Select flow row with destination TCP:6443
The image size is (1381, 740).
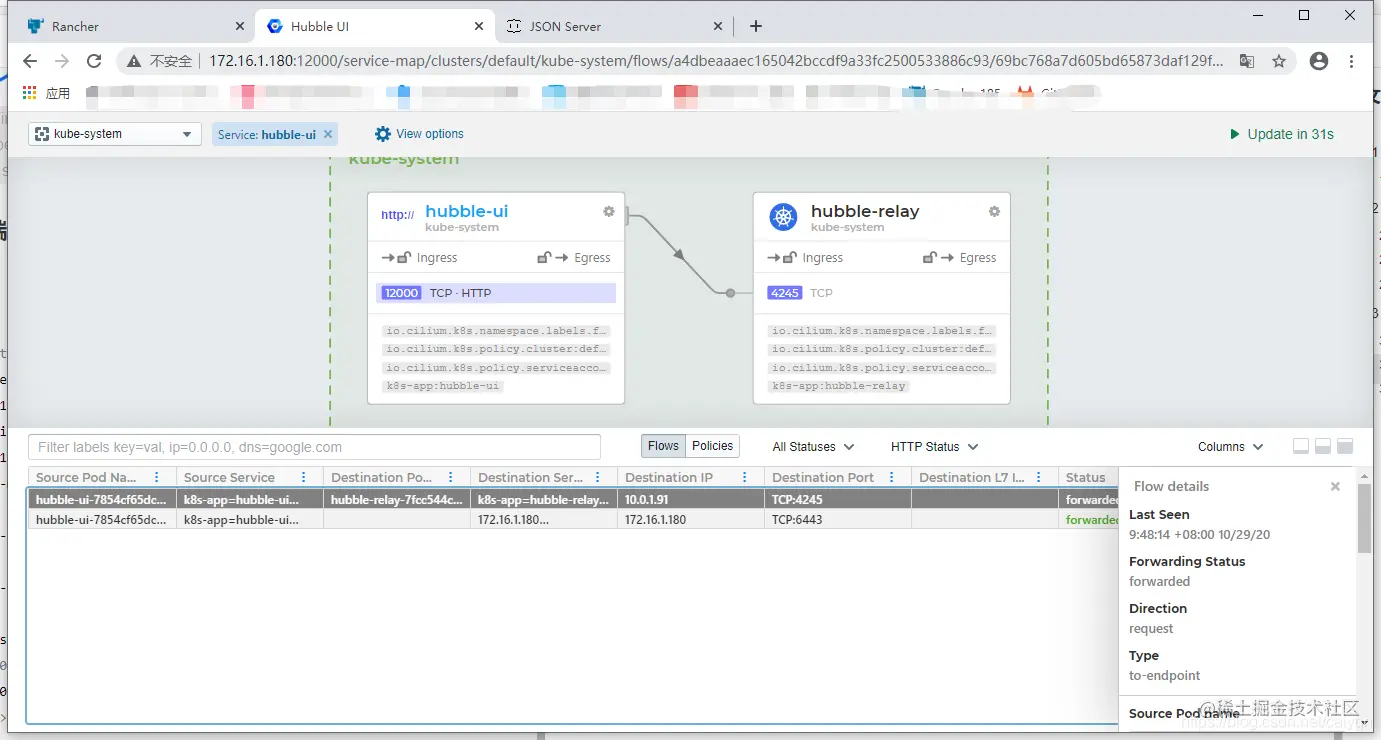pyautogui.click(x=572, y=520)
